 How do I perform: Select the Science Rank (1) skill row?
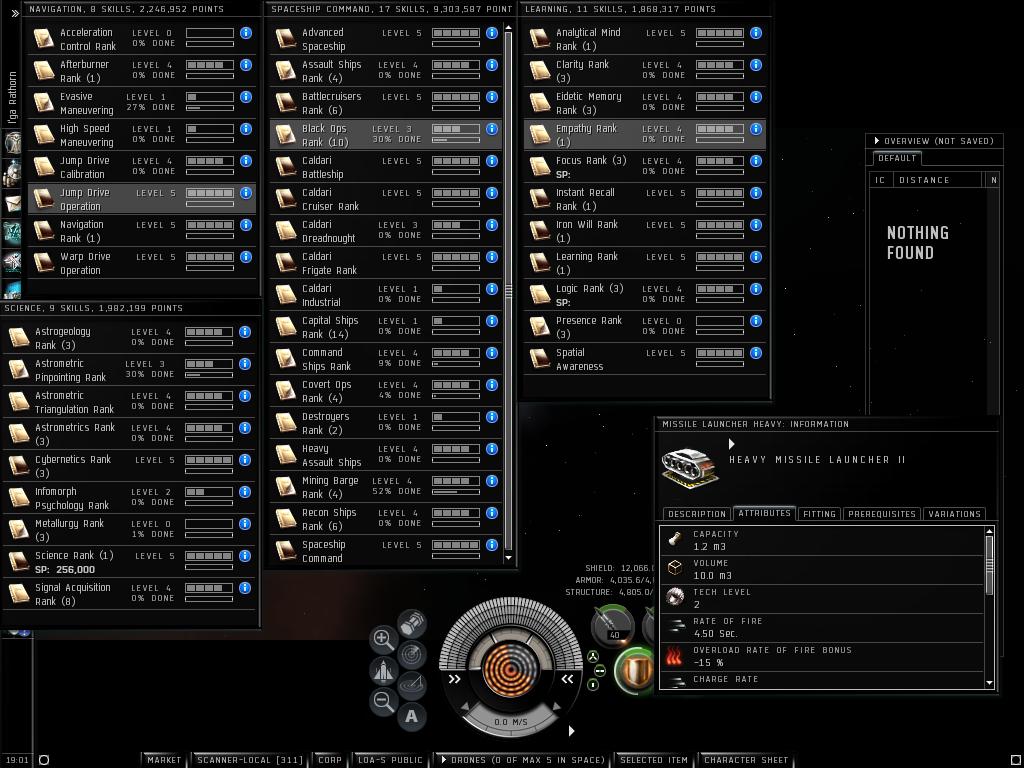tap(129, 562)
